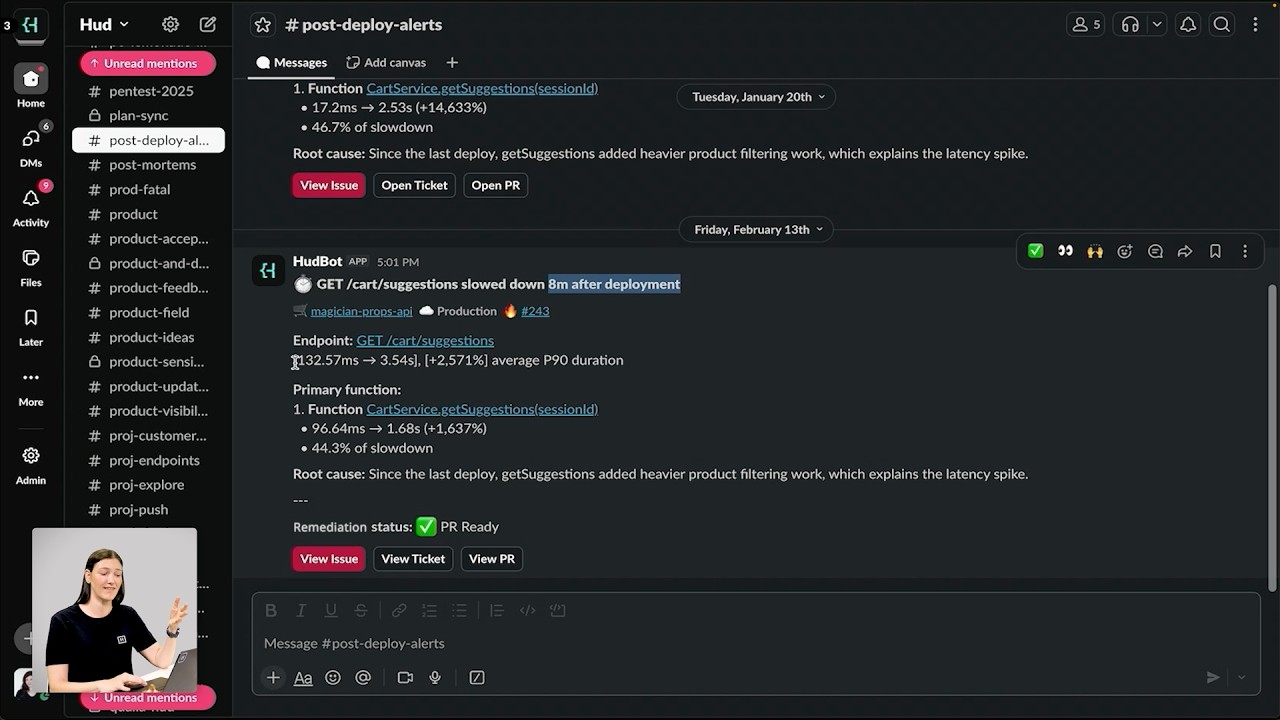This screenshot has height=720, width=1280.
Task: Toggle italic formatting in composer
Action: [301, 610]
